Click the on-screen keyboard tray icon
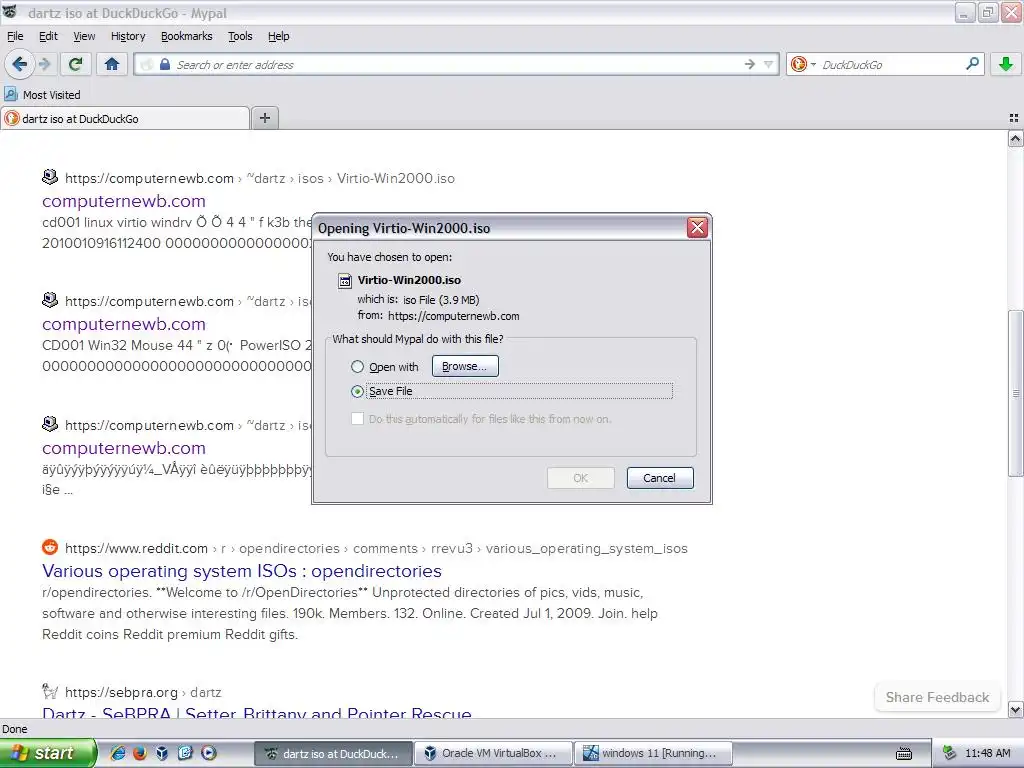The width and height of the screenshot is (1024, 768). pyautogui.click(x=904, y=754)
